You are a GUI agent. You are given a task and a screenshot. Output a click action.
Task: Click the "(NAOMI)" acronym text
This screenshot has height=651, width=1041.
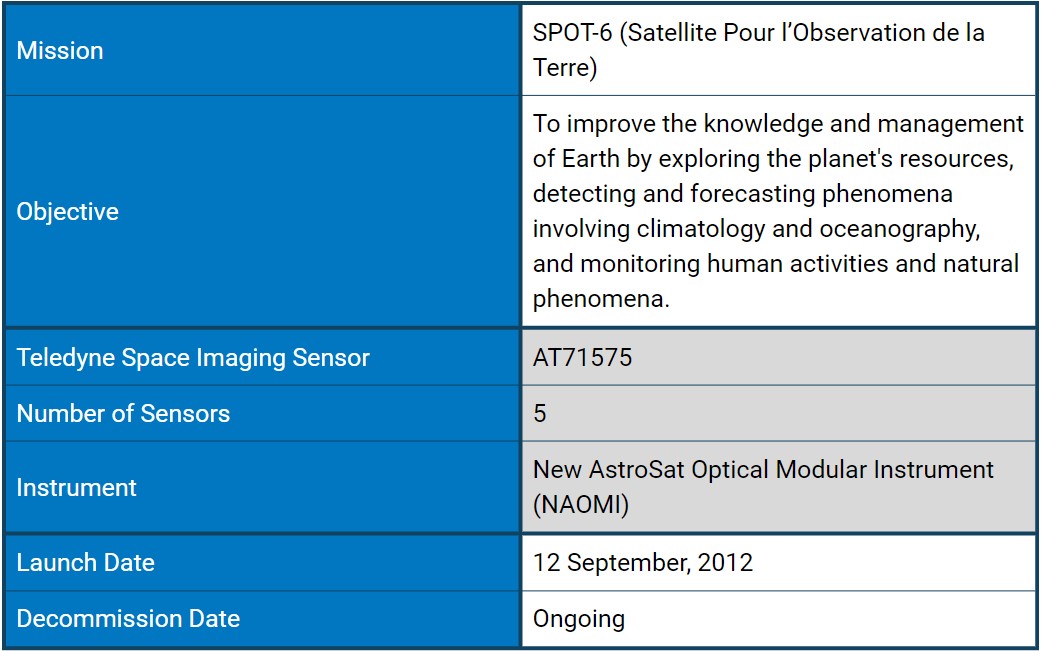581,505
